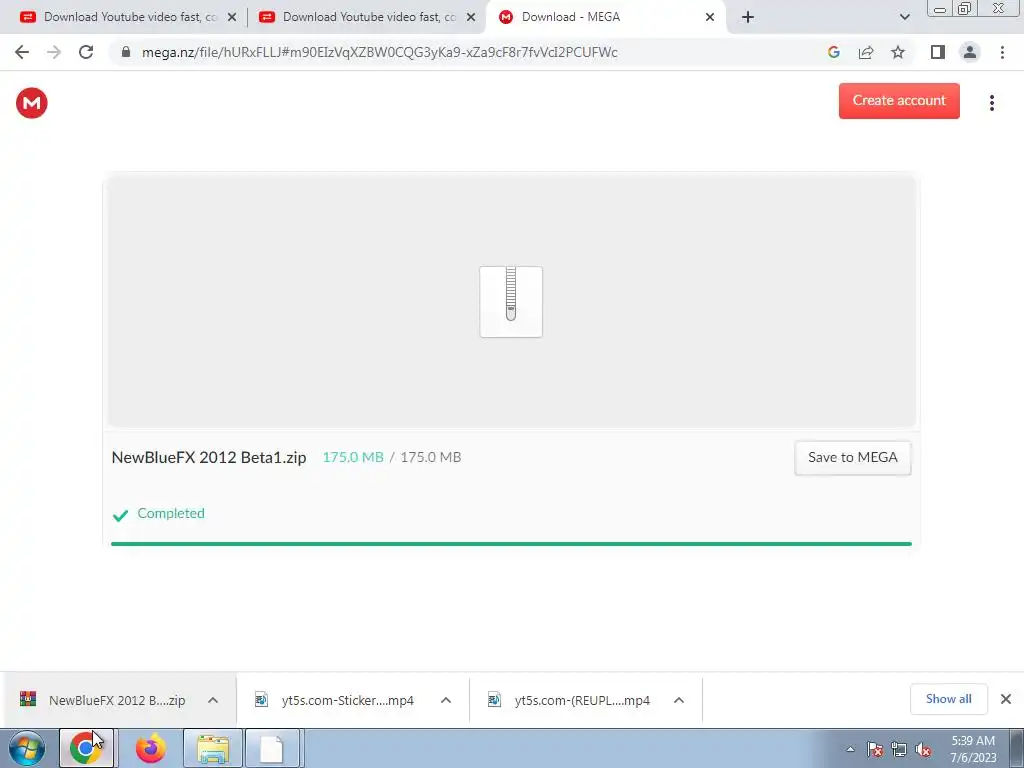Click the network tray icon
Viewport: 1024px width, 768px height.
(x=899, y=749)
